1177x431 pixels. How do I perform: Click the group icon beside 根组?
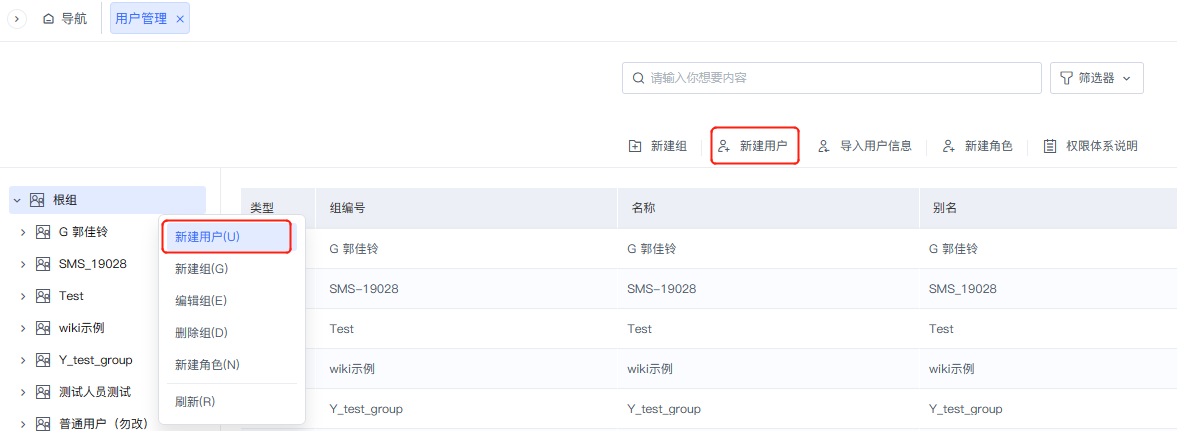[x=37, y=200]
